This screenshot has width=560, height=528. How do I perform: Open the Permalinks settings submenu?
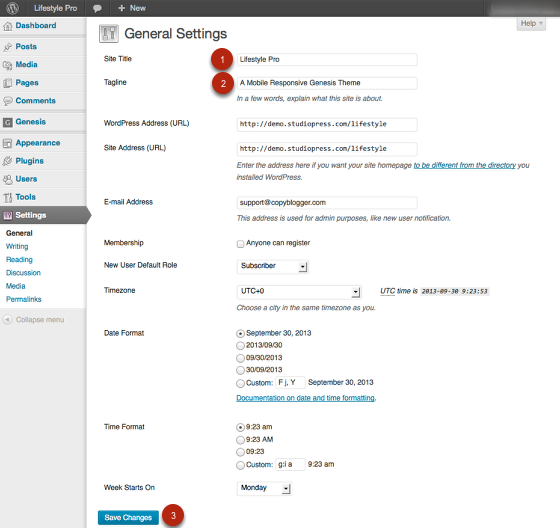(x=24, y=299)
